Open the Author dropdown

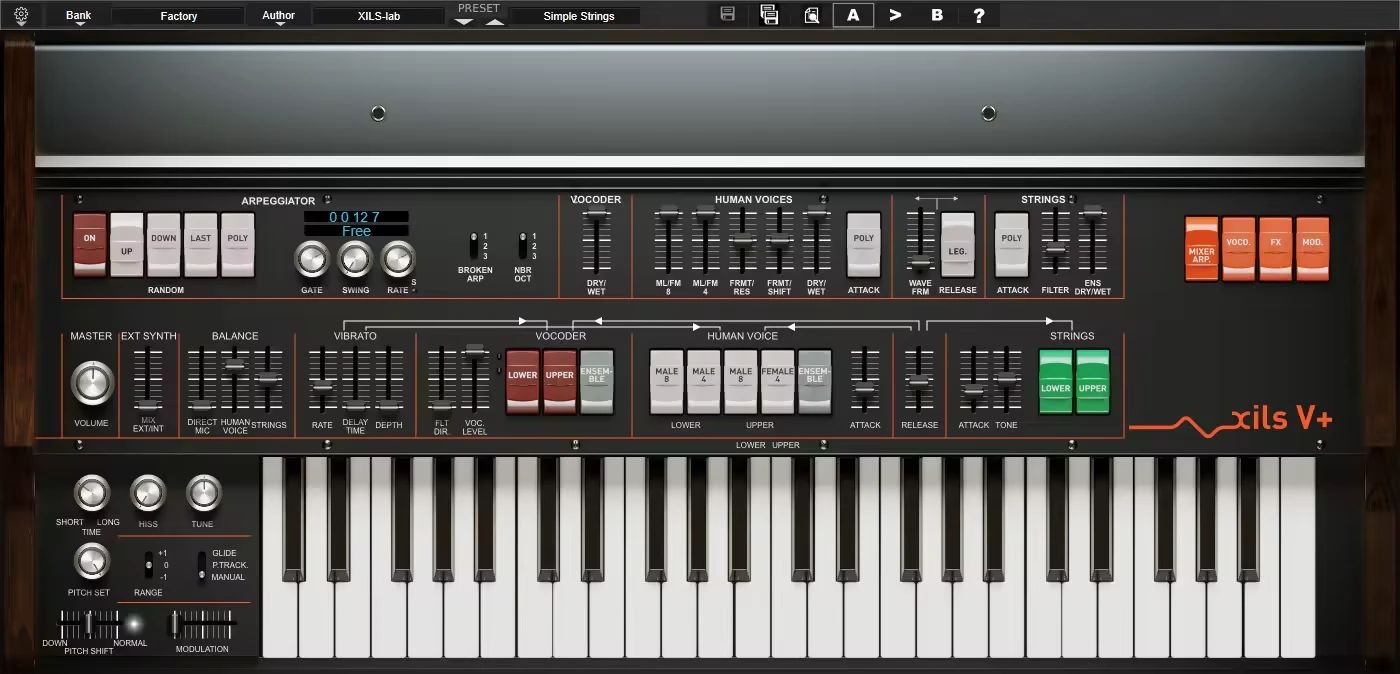[279, 16]
